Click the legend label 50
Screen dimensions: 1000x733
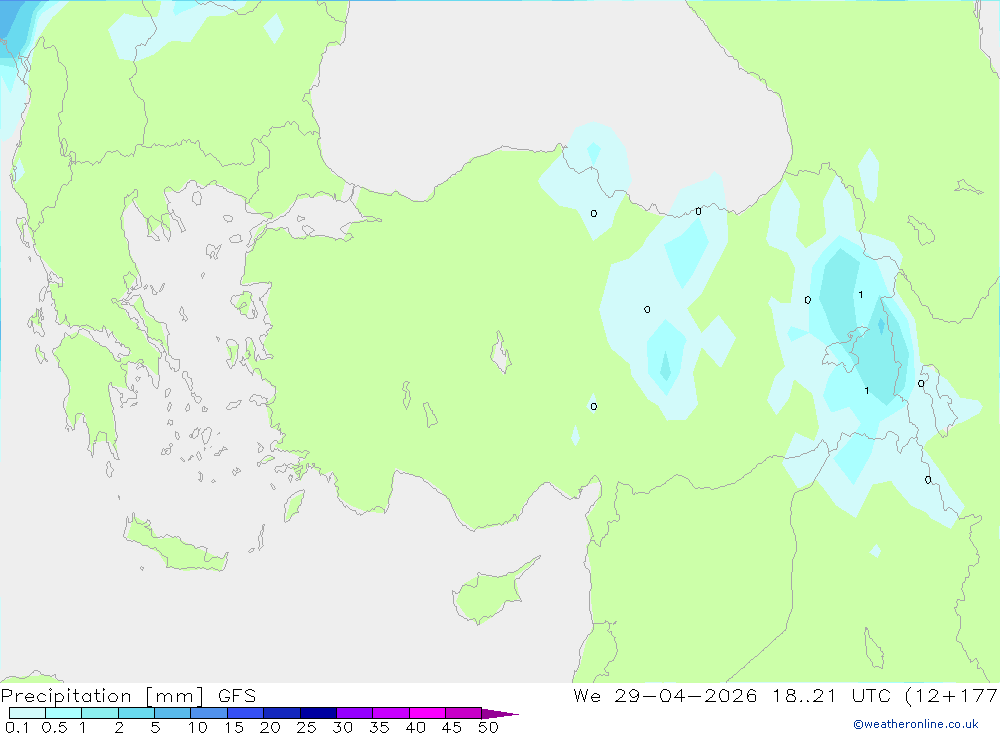tap(489, 727)
